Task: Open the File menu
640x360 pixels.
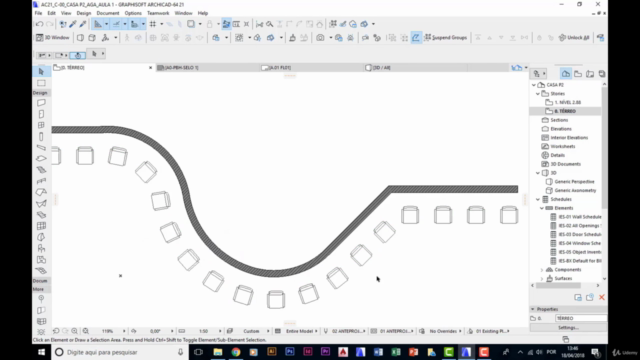Action: coord(38,13)
